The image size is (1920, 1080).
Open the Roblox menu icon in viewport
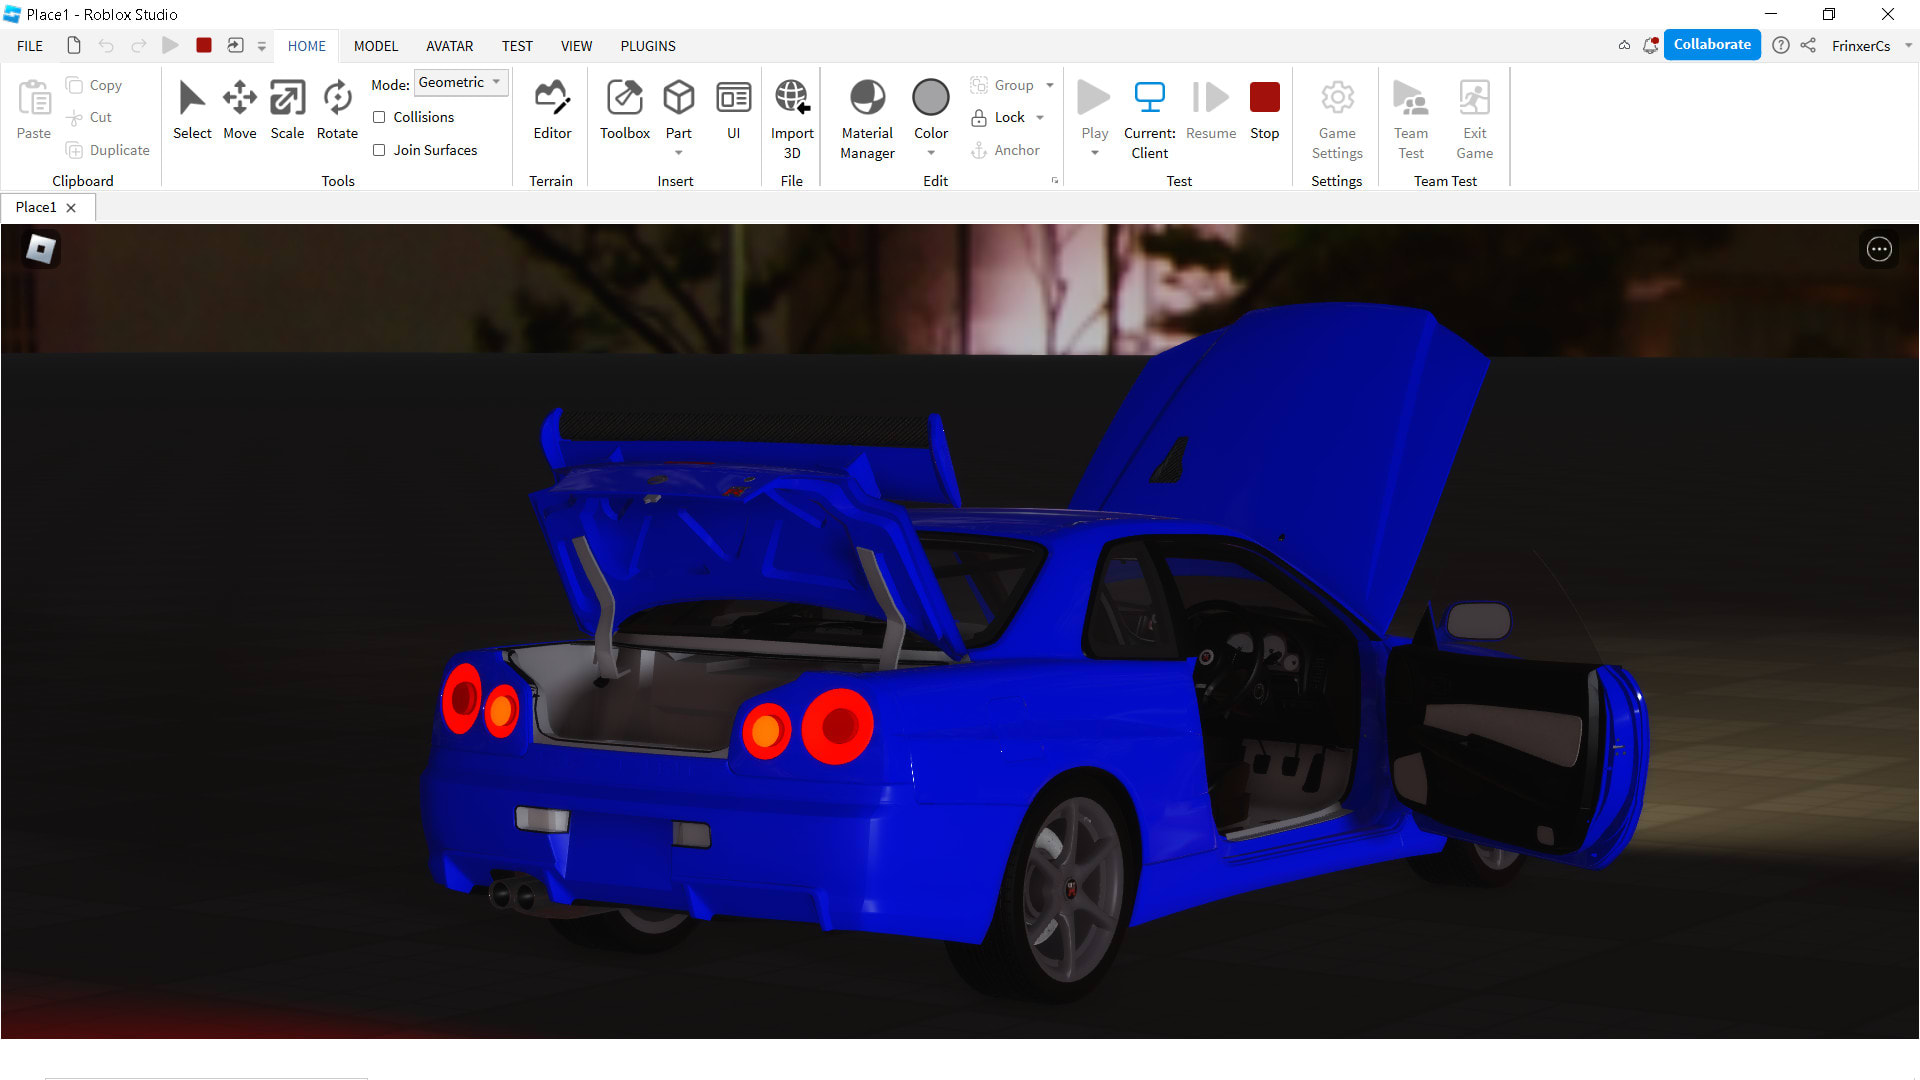tap(41, 249)
